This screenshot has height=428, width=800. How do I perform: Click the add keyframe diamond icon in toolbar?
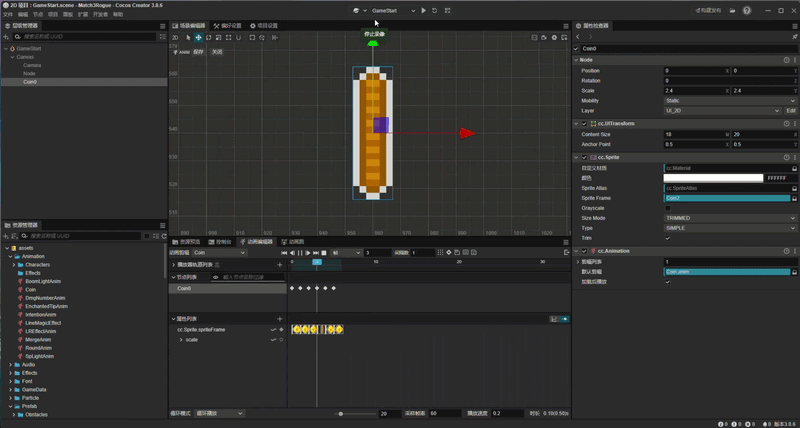(449, 253)
